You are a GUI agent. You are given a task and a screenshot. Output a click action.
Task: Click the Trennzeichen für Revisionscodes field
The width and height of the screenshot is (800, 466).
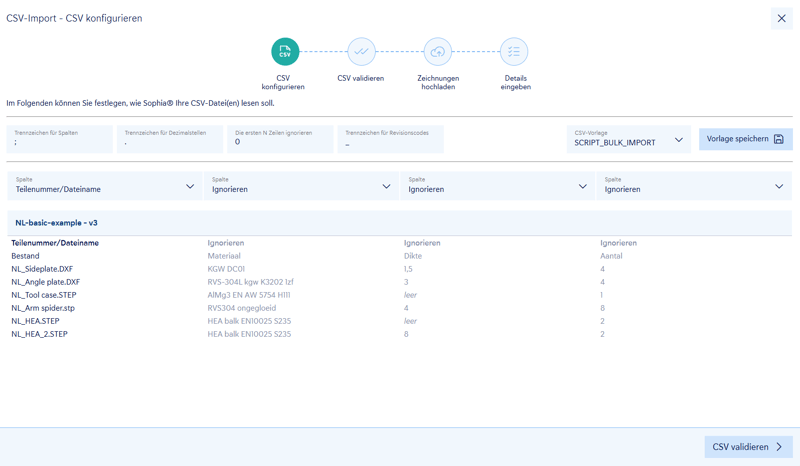point(390,139)
